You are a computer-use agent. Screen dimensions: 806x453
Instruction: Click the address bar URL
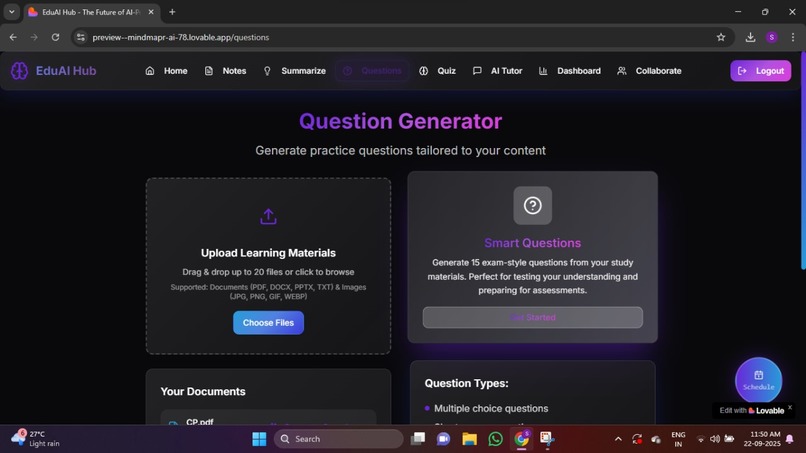pos(180,38)
